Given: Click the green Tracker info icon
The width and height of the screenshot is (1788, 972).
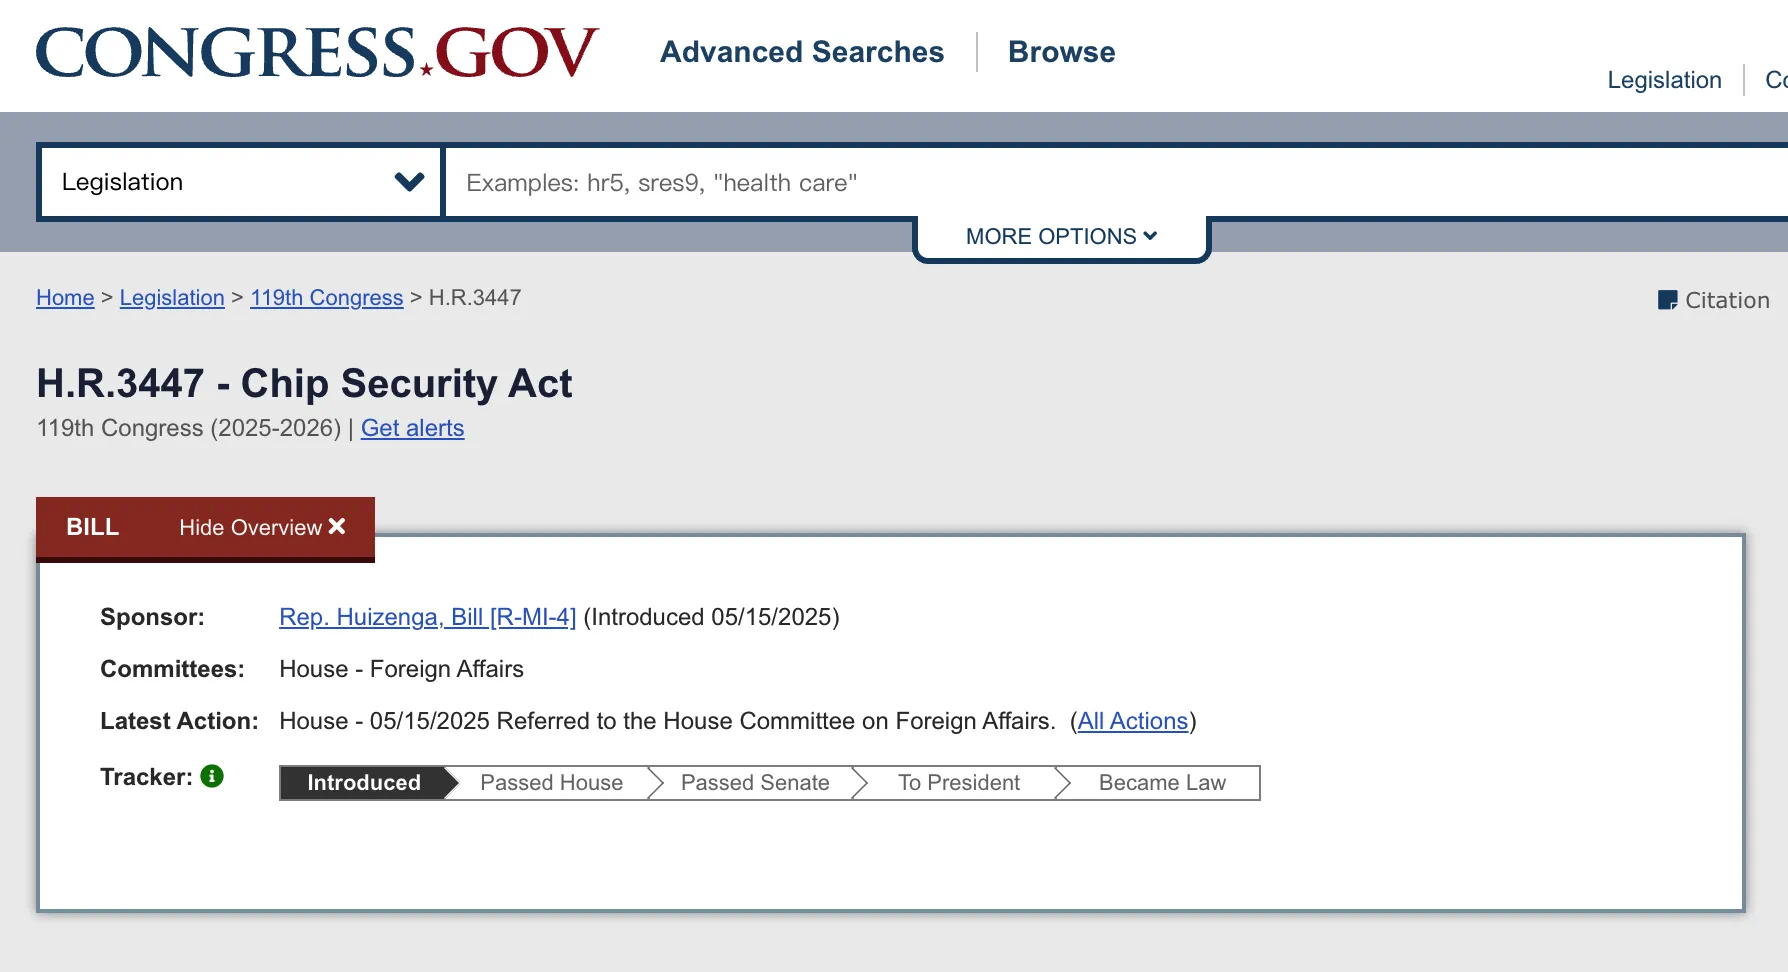Looking at the screenshot, I should coord(212,776).
